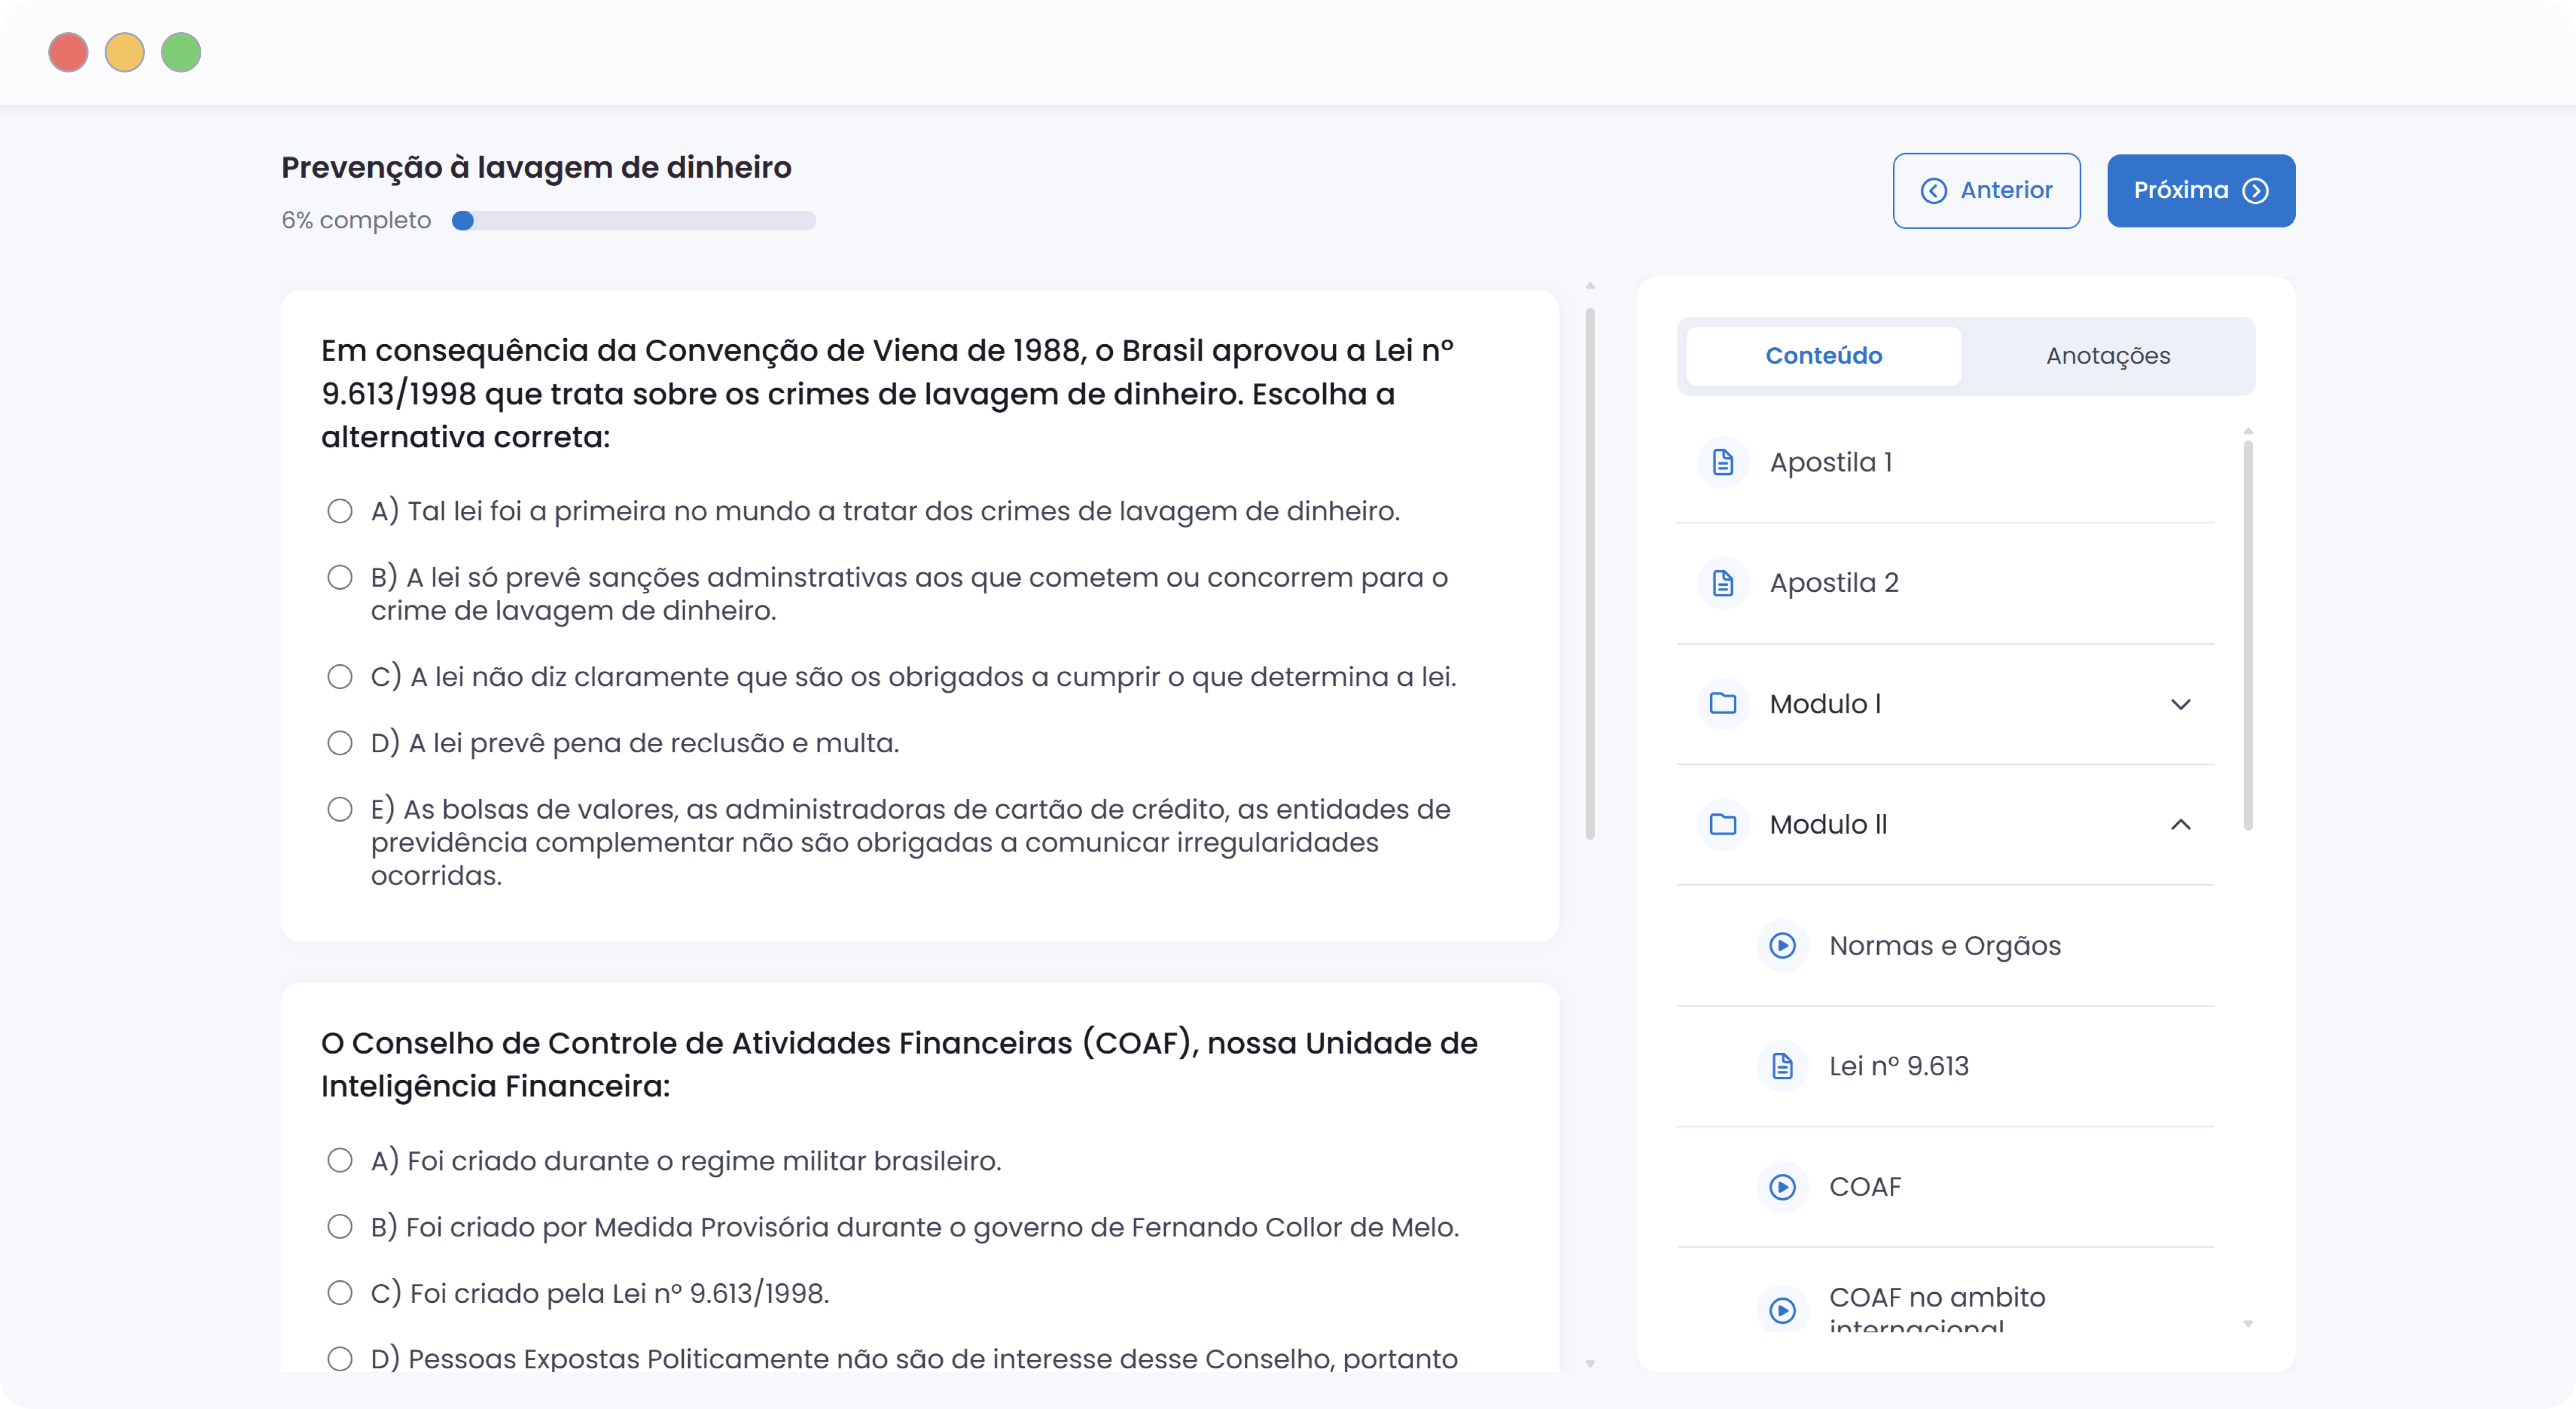Go to the Próxima question
The image size is (2576, 1409).
2201,190
